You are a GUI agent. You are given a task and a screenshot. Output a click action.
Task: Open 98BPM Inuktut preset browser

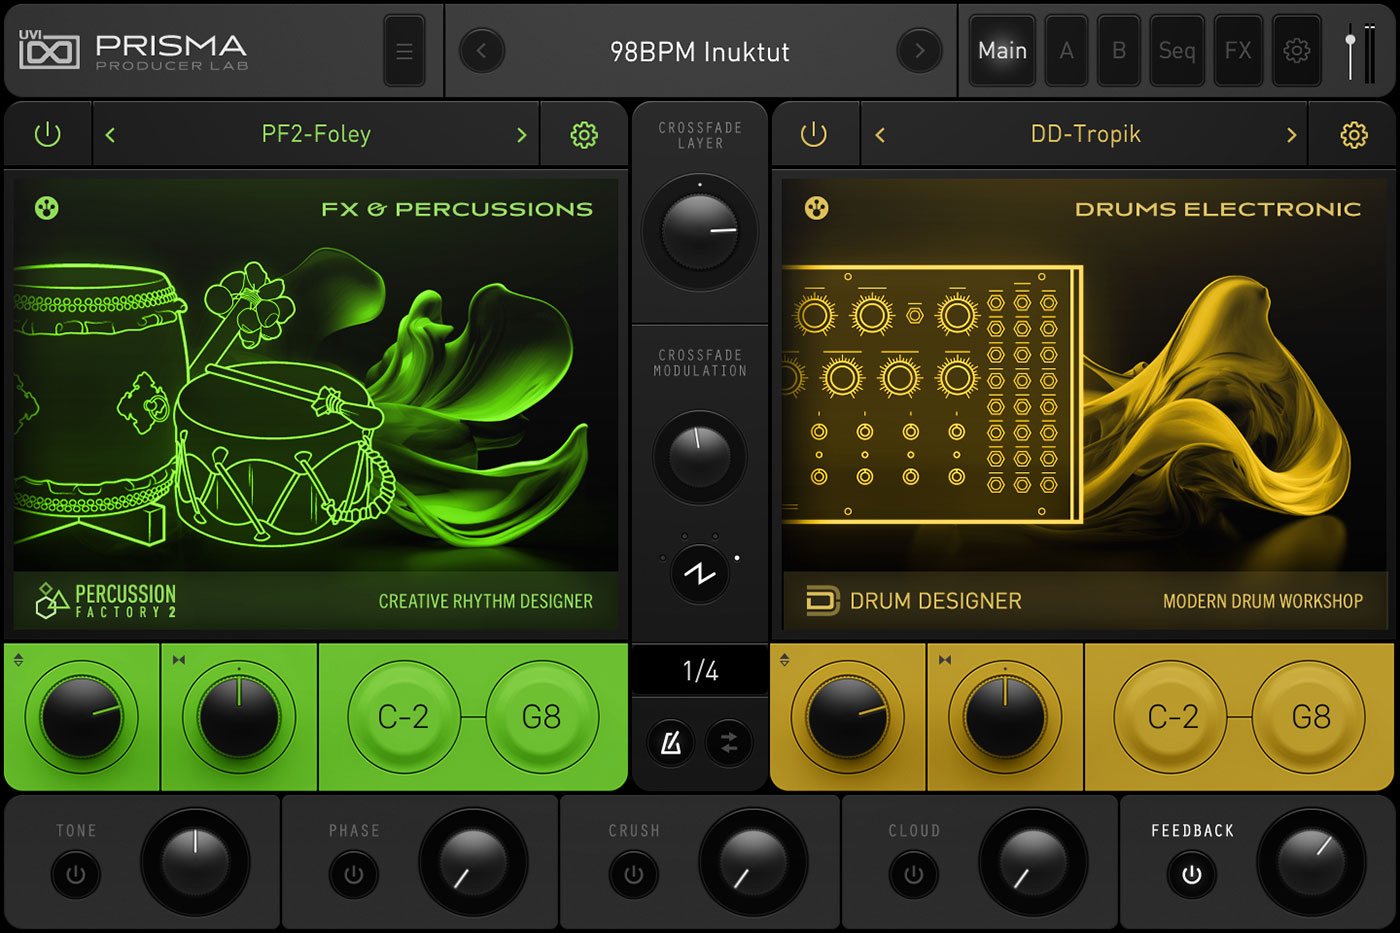click(x=700, y=52)
